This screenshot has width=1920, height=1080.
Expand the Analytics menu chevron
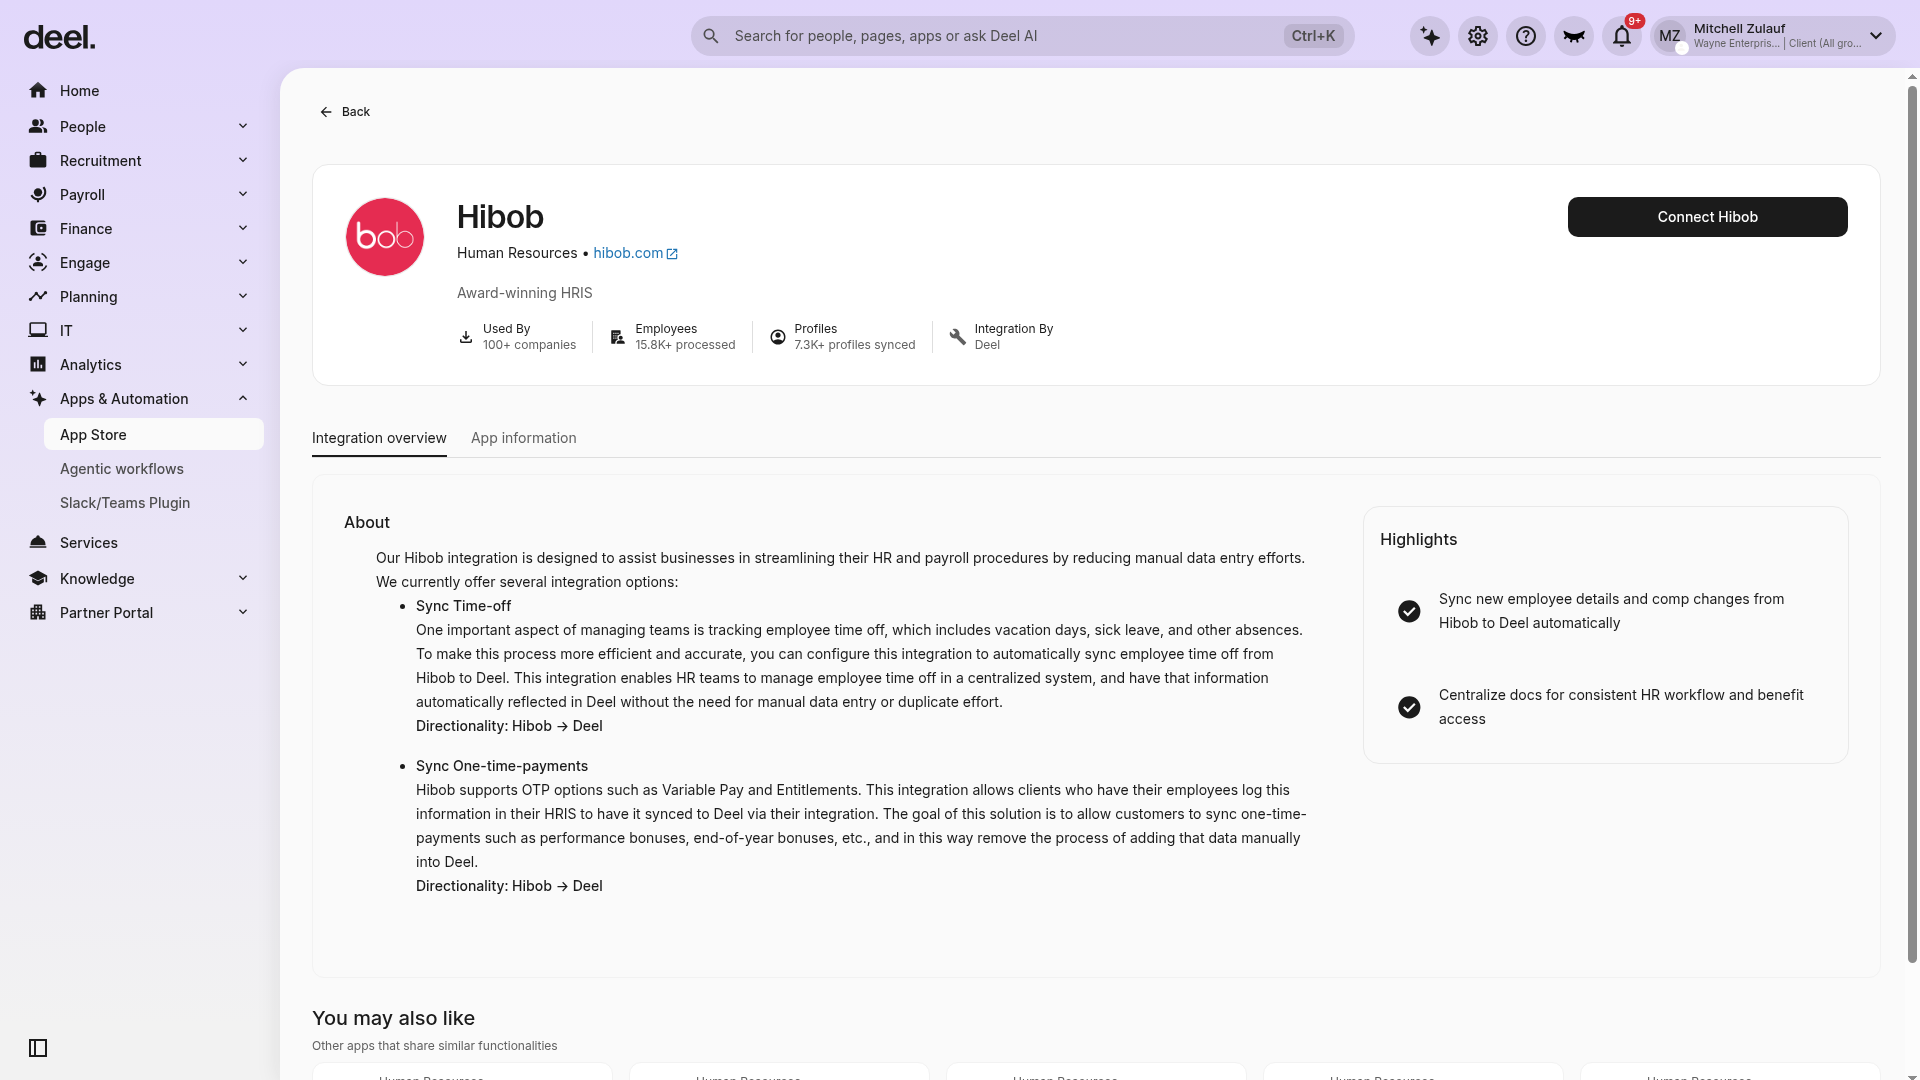point(243,364)
